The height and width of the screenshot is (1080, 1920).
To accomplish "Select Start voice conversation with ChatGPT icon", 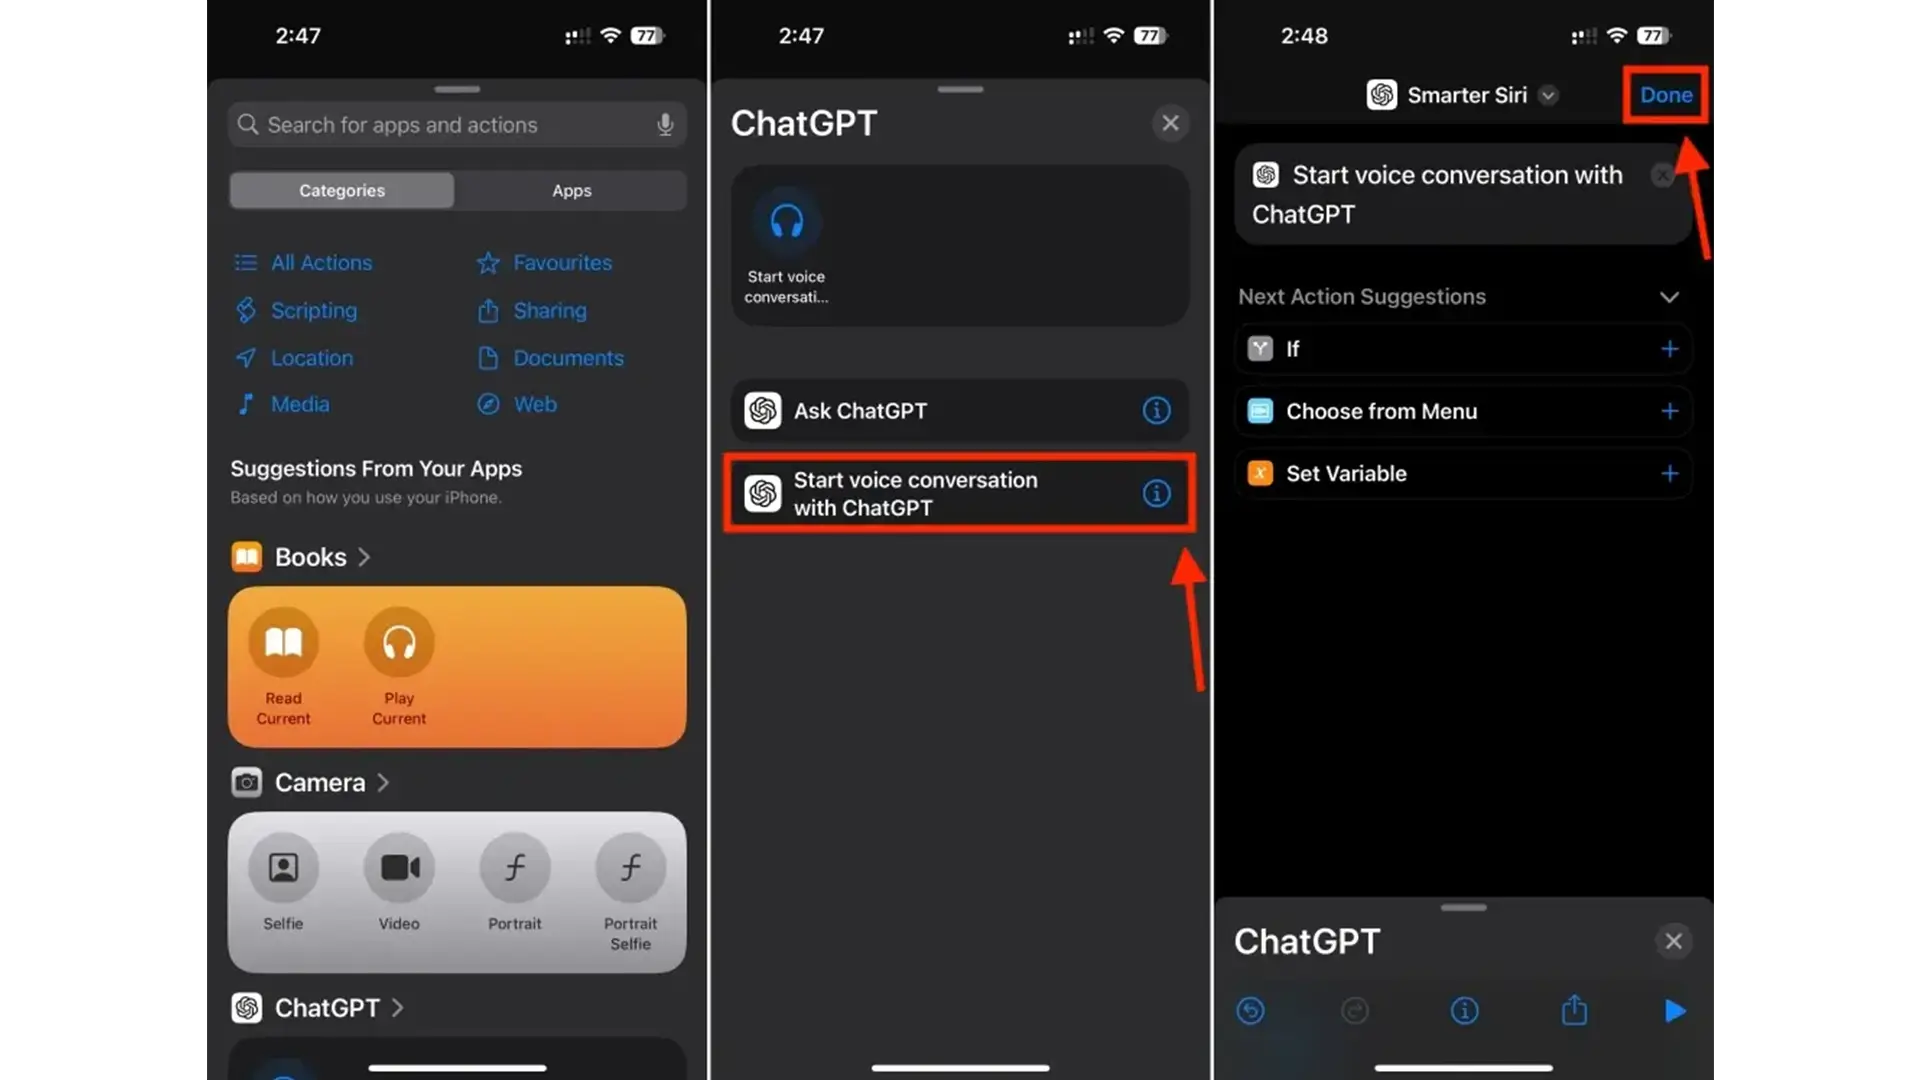I will pos(764,492).
